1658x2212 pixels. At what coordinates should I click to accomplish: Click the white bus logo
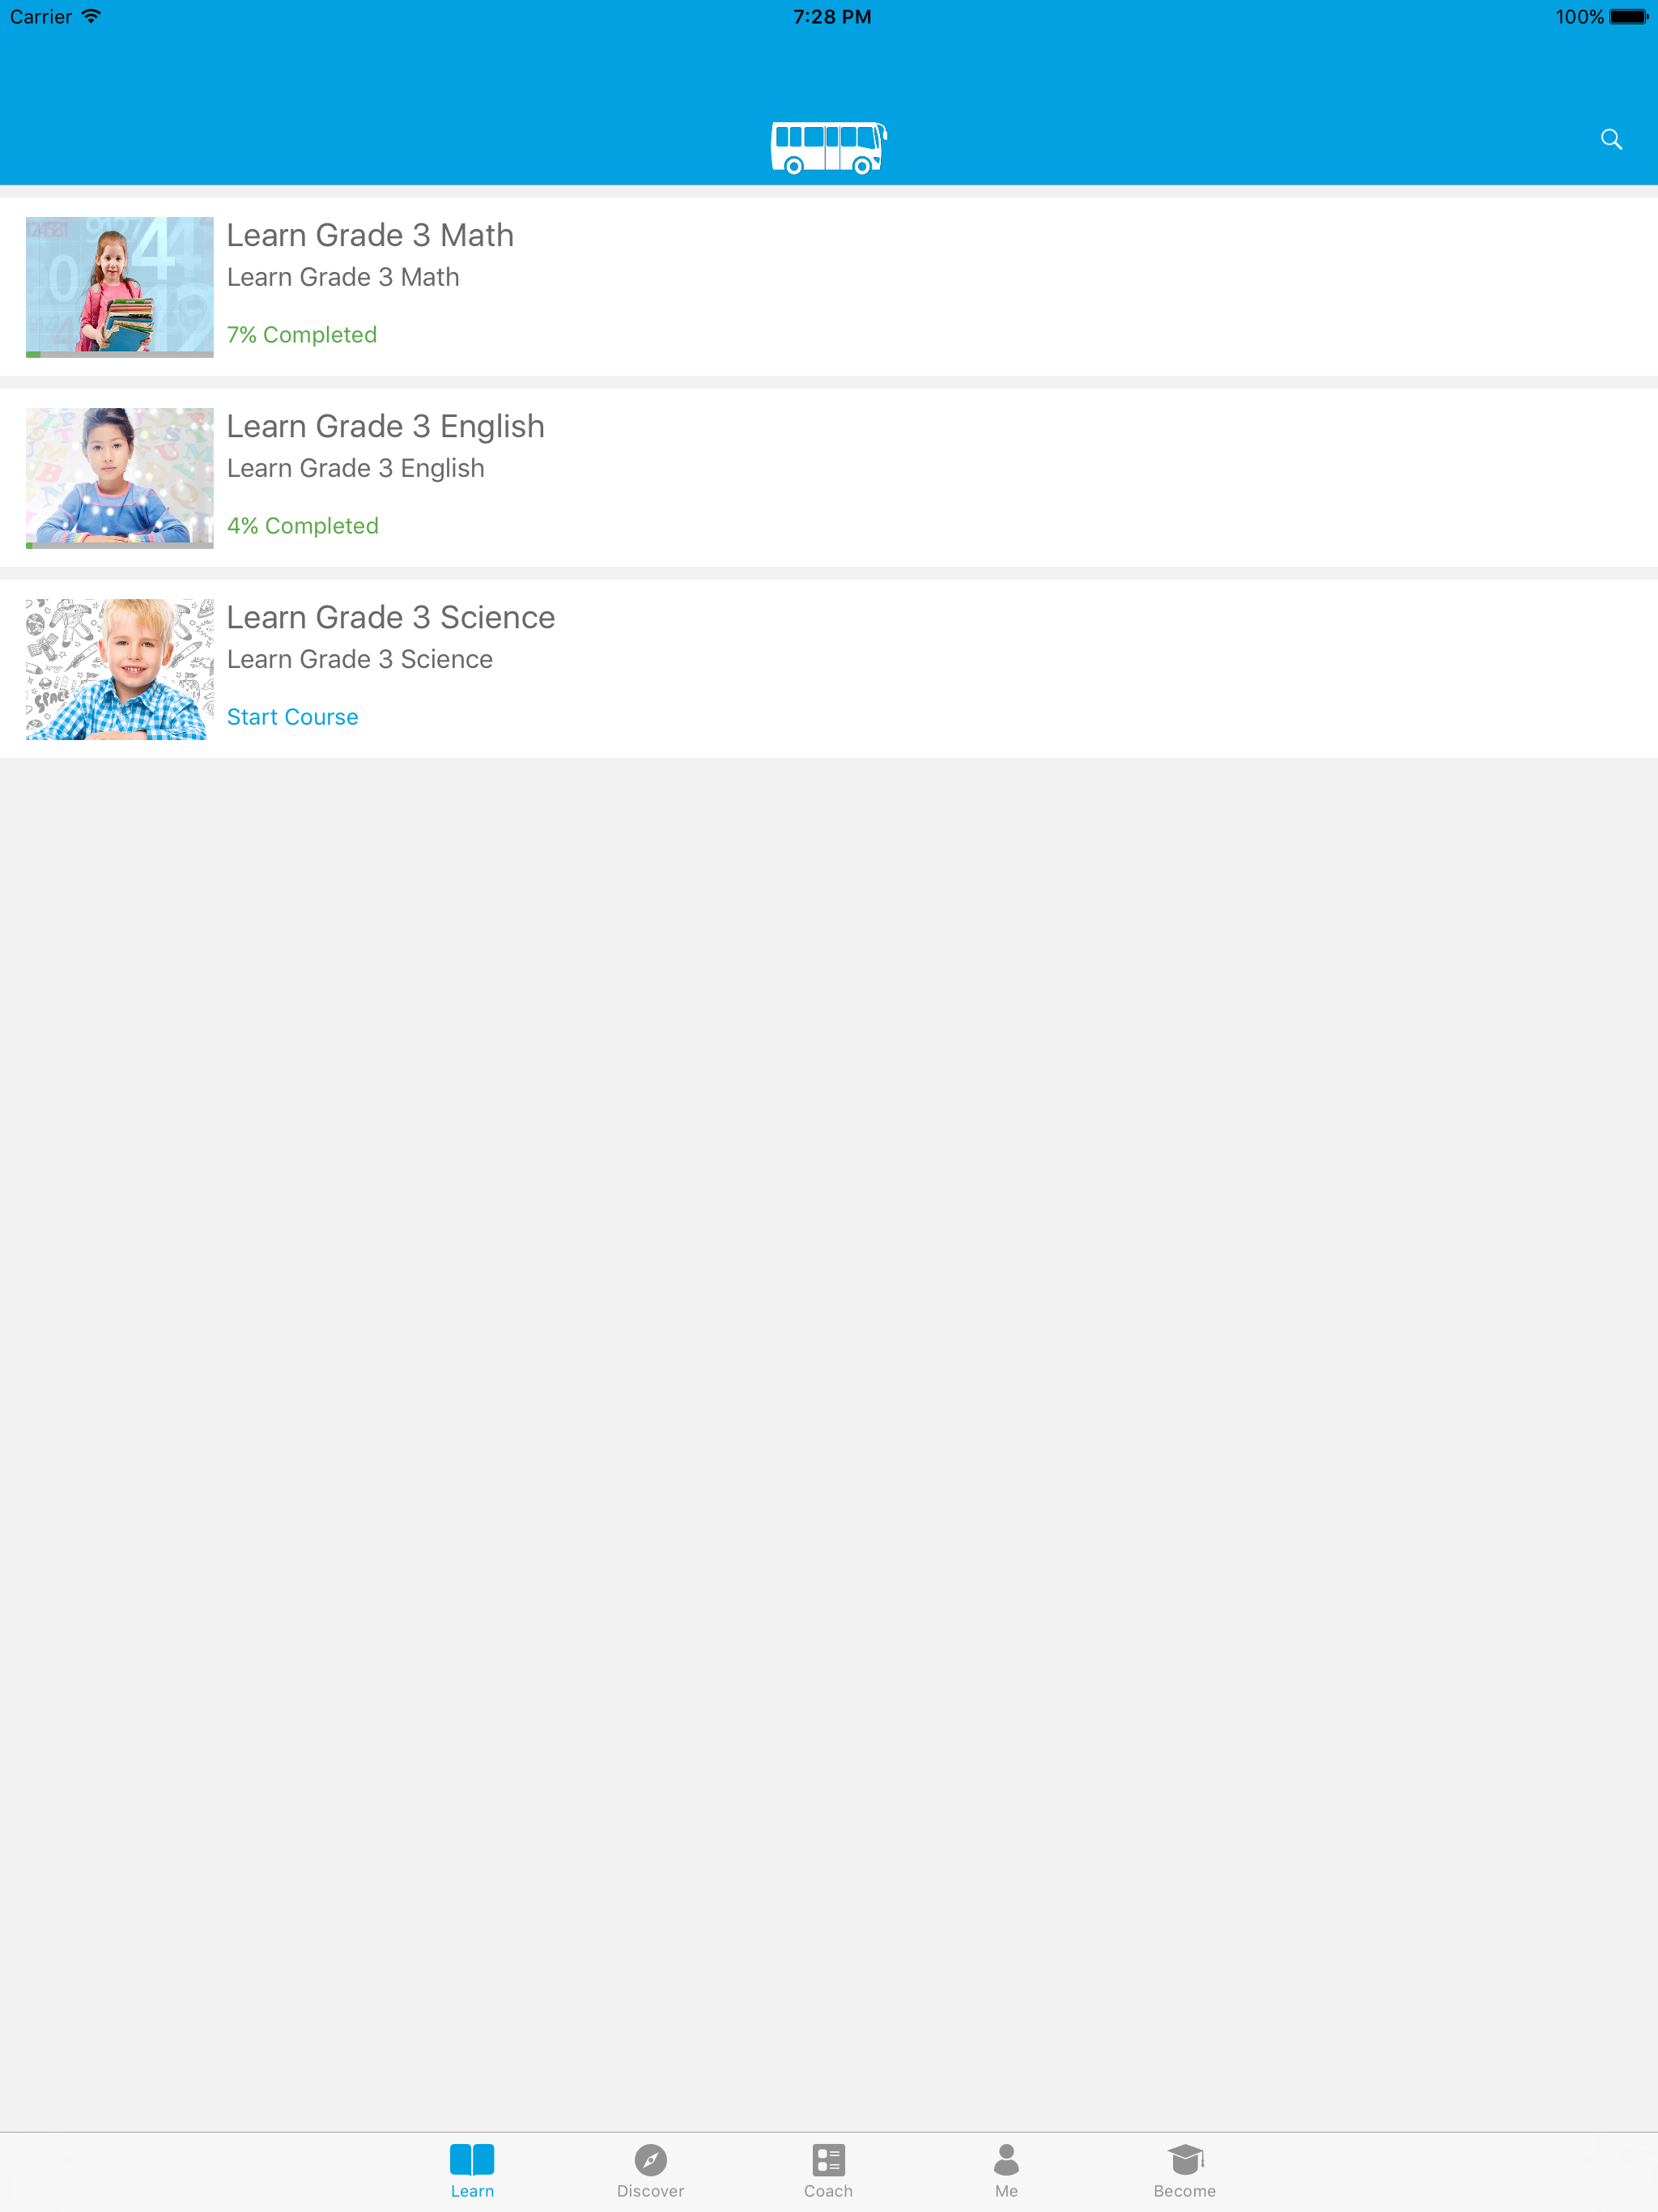[828, 148]
